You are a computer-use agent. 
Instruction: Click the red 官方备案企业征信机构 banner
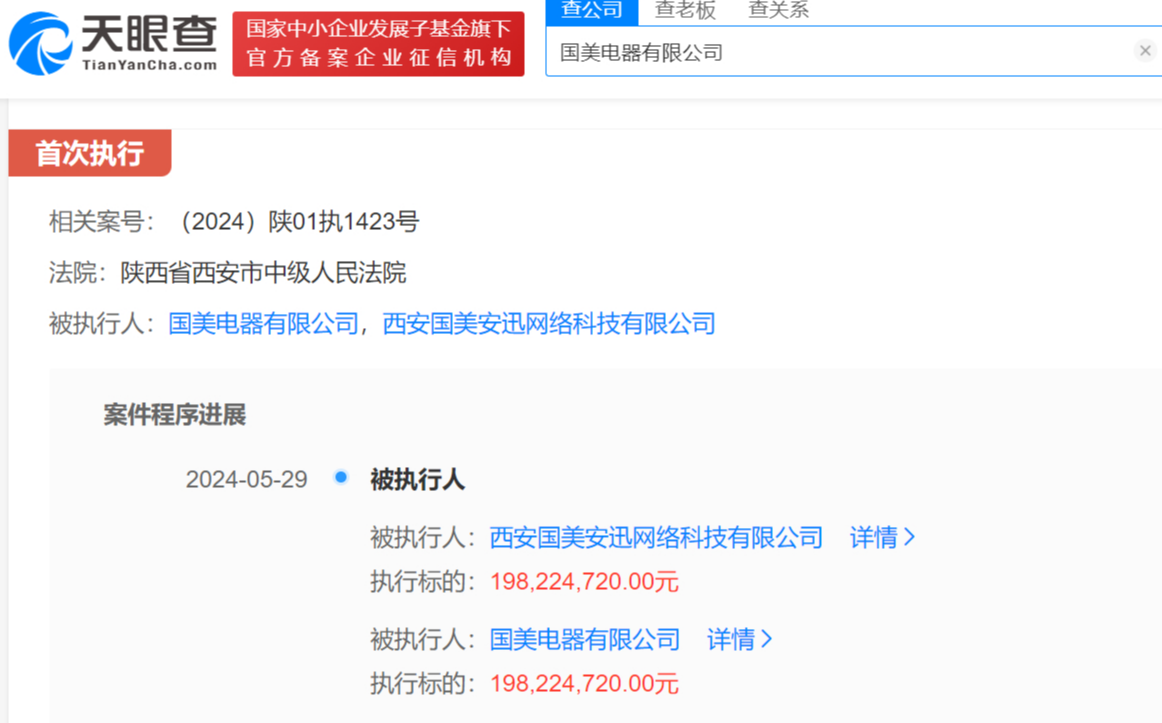tap(378, 44)
